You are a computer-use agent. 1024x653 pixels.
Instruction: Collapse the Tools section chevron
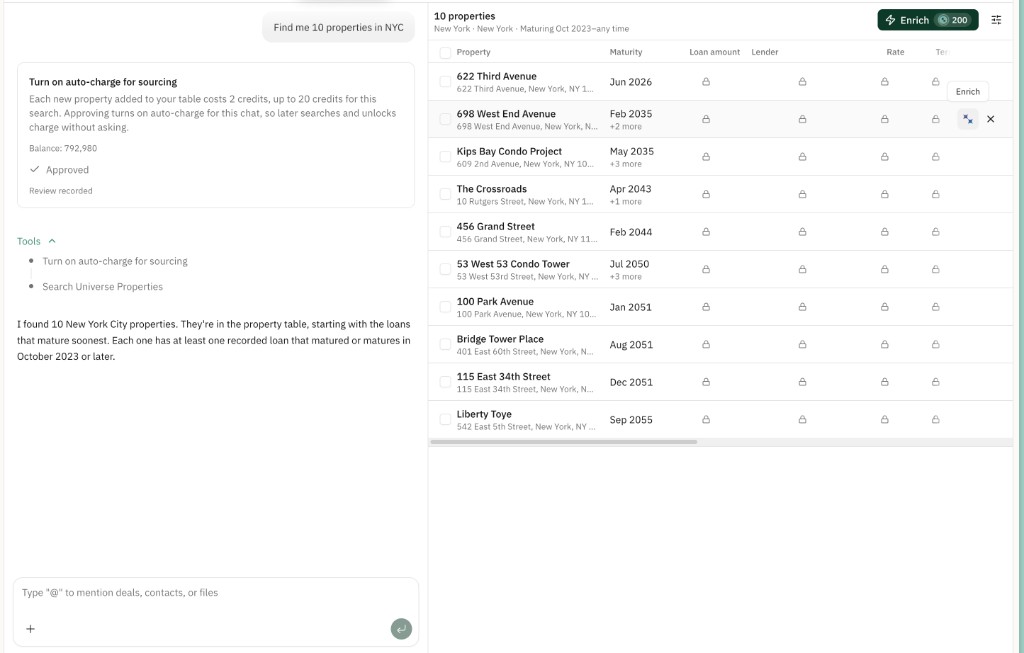point(52,241)
